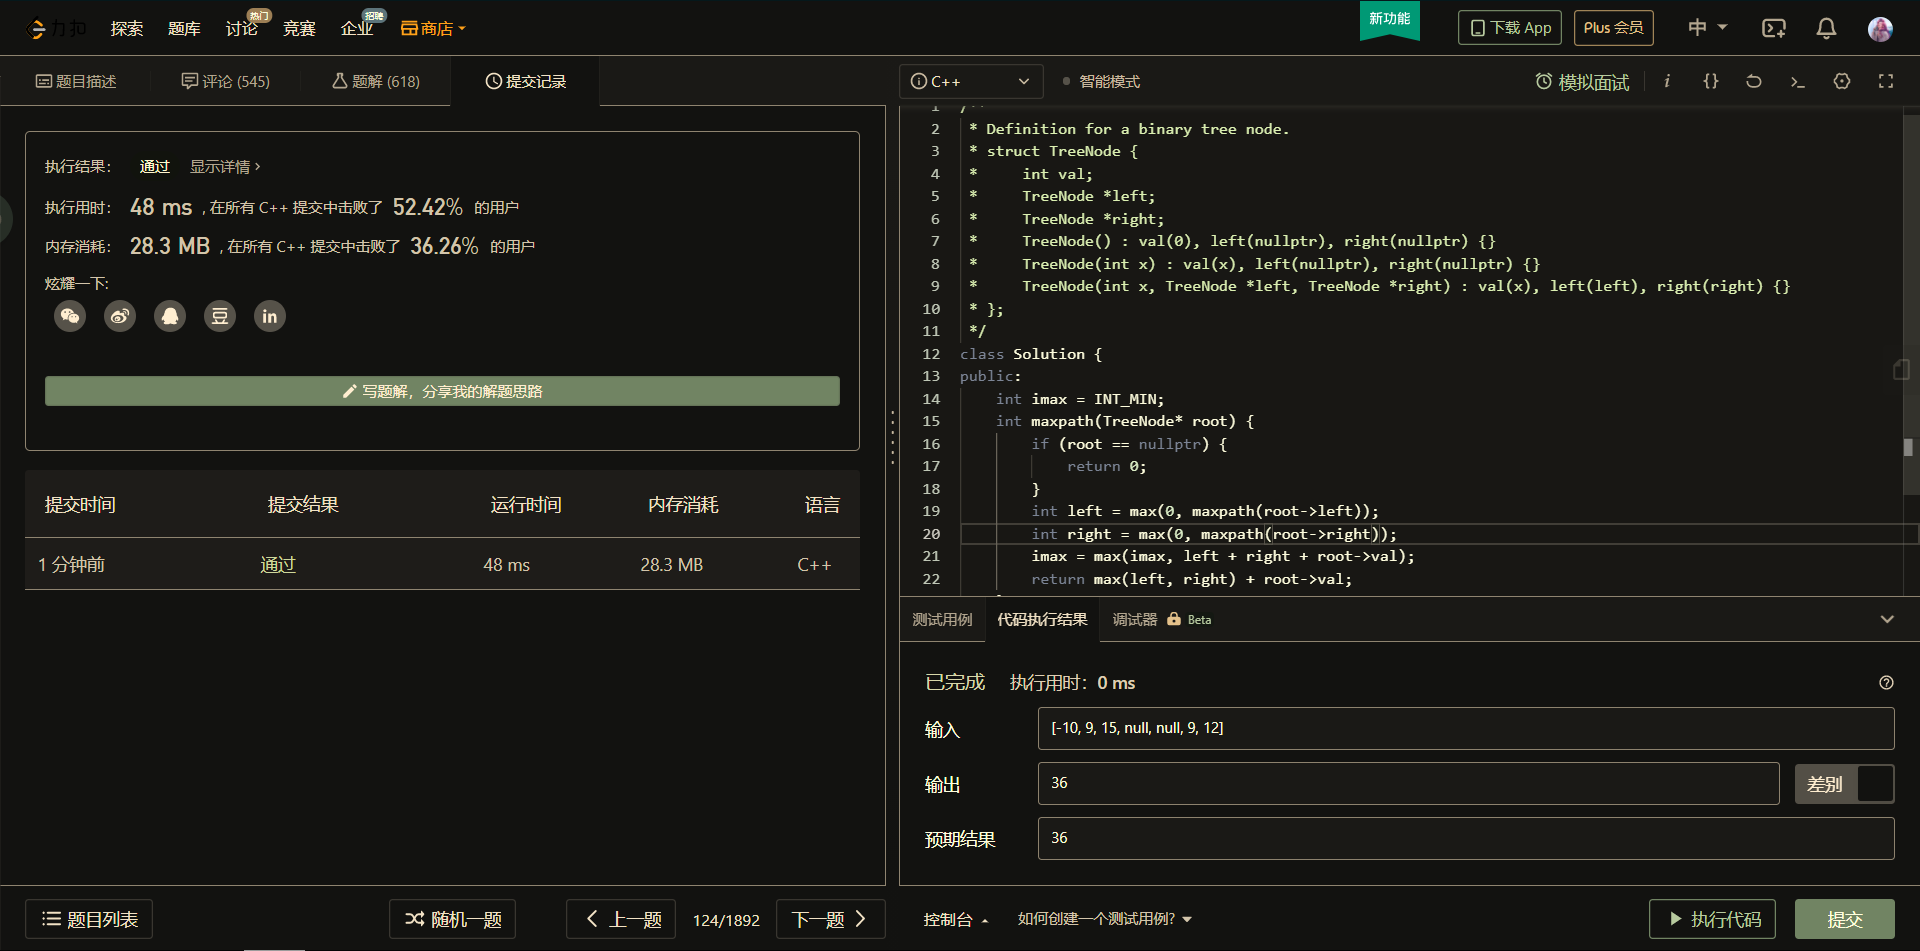Open the 商店 store dropdown menu

(x=434, y=28)
